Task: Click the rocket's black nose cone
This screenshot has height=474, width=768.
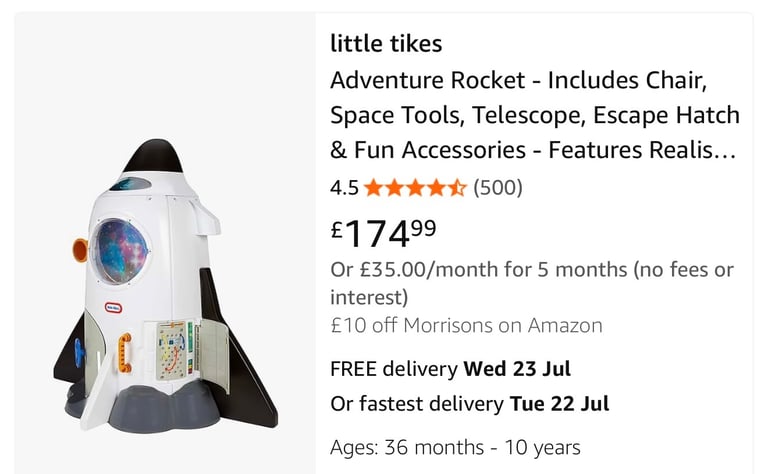Action: pyautogui.click(x=153, y=156)
